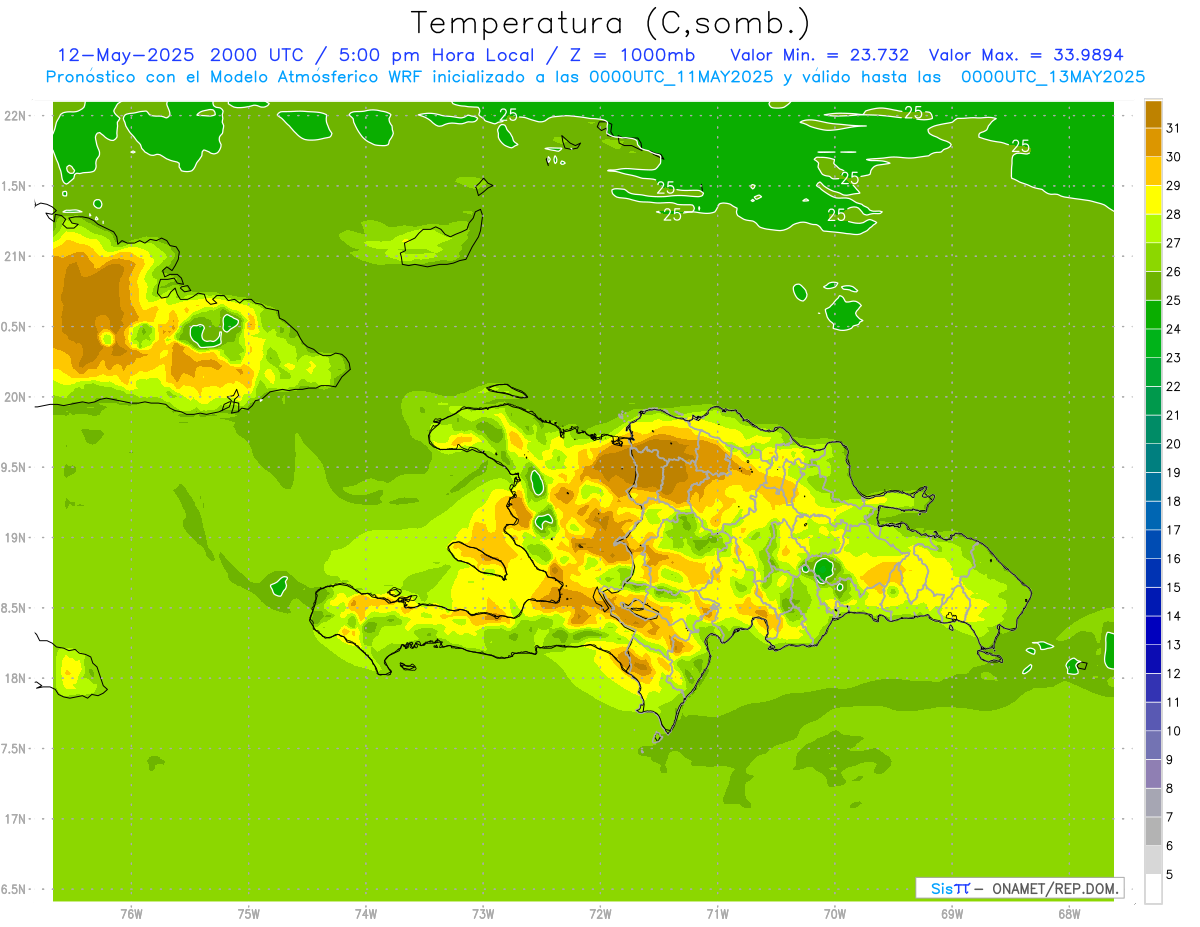Click legend swatch between 19 and 20
Image resolution: width=1200 pixels, height=927 pixels.
coord(1153,459)
